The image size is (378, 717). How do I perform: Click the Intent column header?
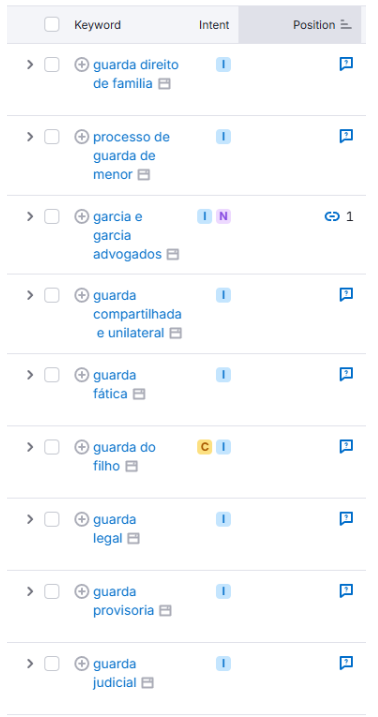coord(214,25)
